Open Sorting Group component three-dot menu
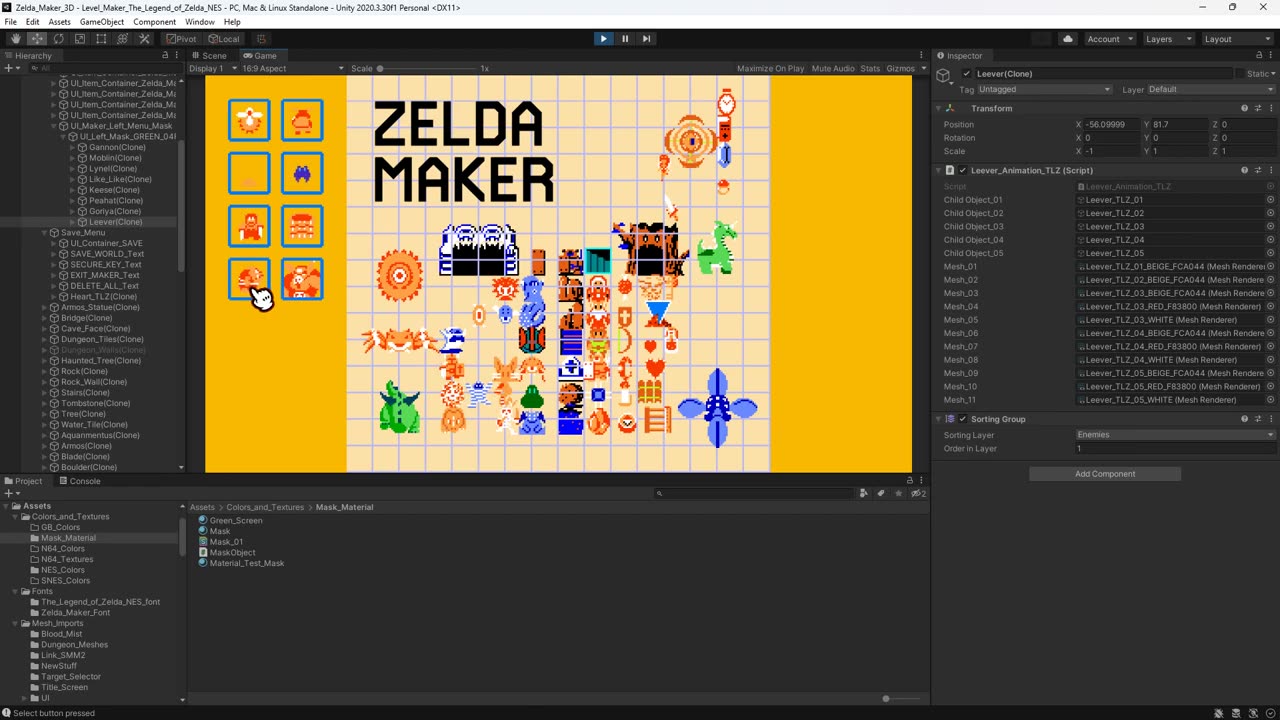Image resolution: width=1280 pixels, height=720 pixels. (x=1270, y=419)
